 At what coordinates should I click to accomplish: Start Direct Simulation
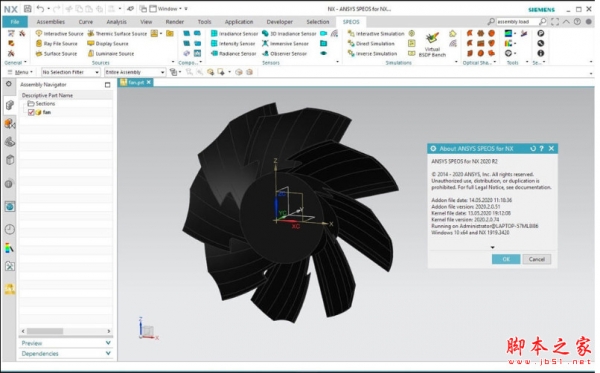371,44
